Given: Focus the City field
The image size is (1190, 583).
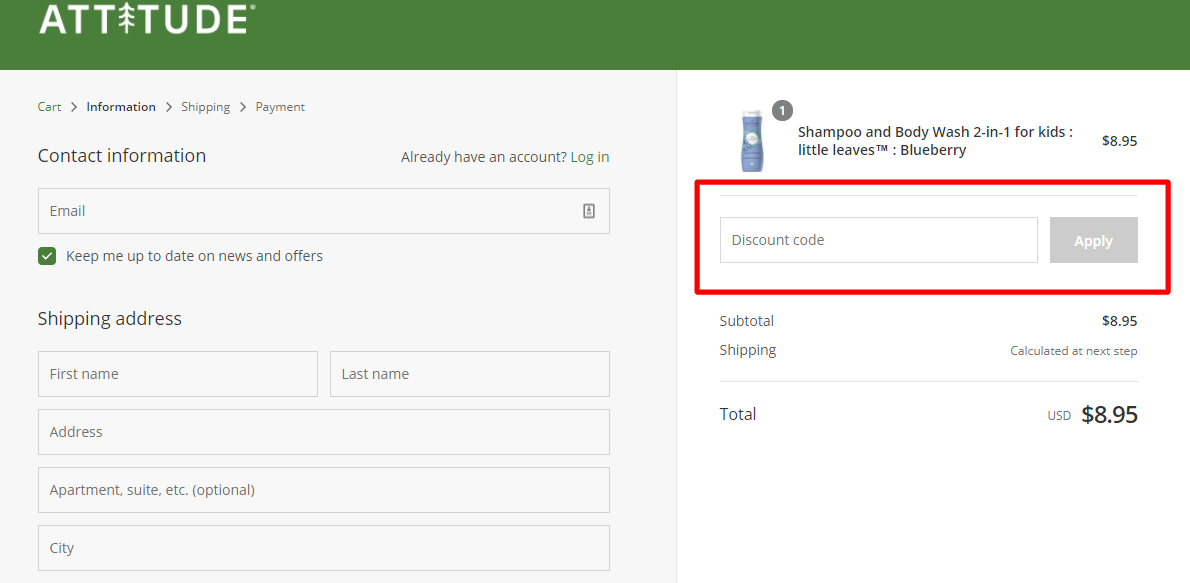Looking at the screenshot, I should point(323,548).
